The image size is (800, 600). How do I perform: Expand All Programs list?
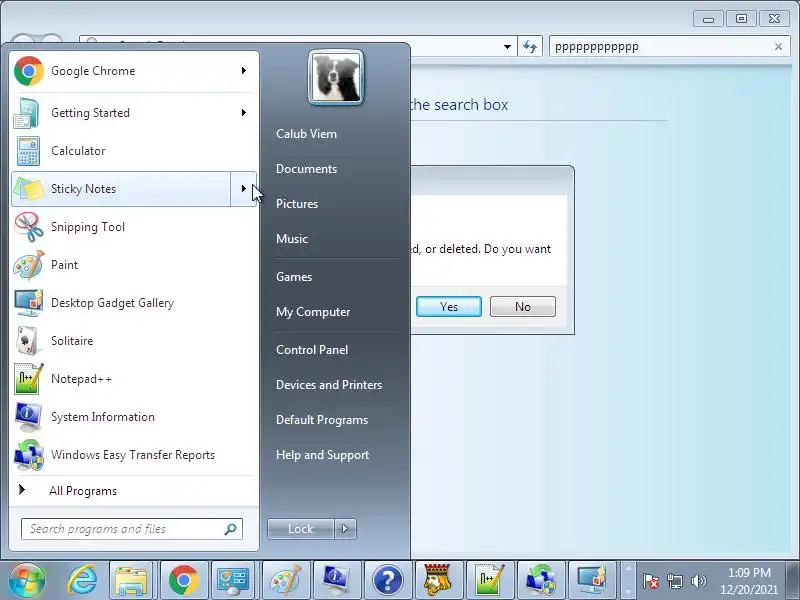tap(133, 491)
